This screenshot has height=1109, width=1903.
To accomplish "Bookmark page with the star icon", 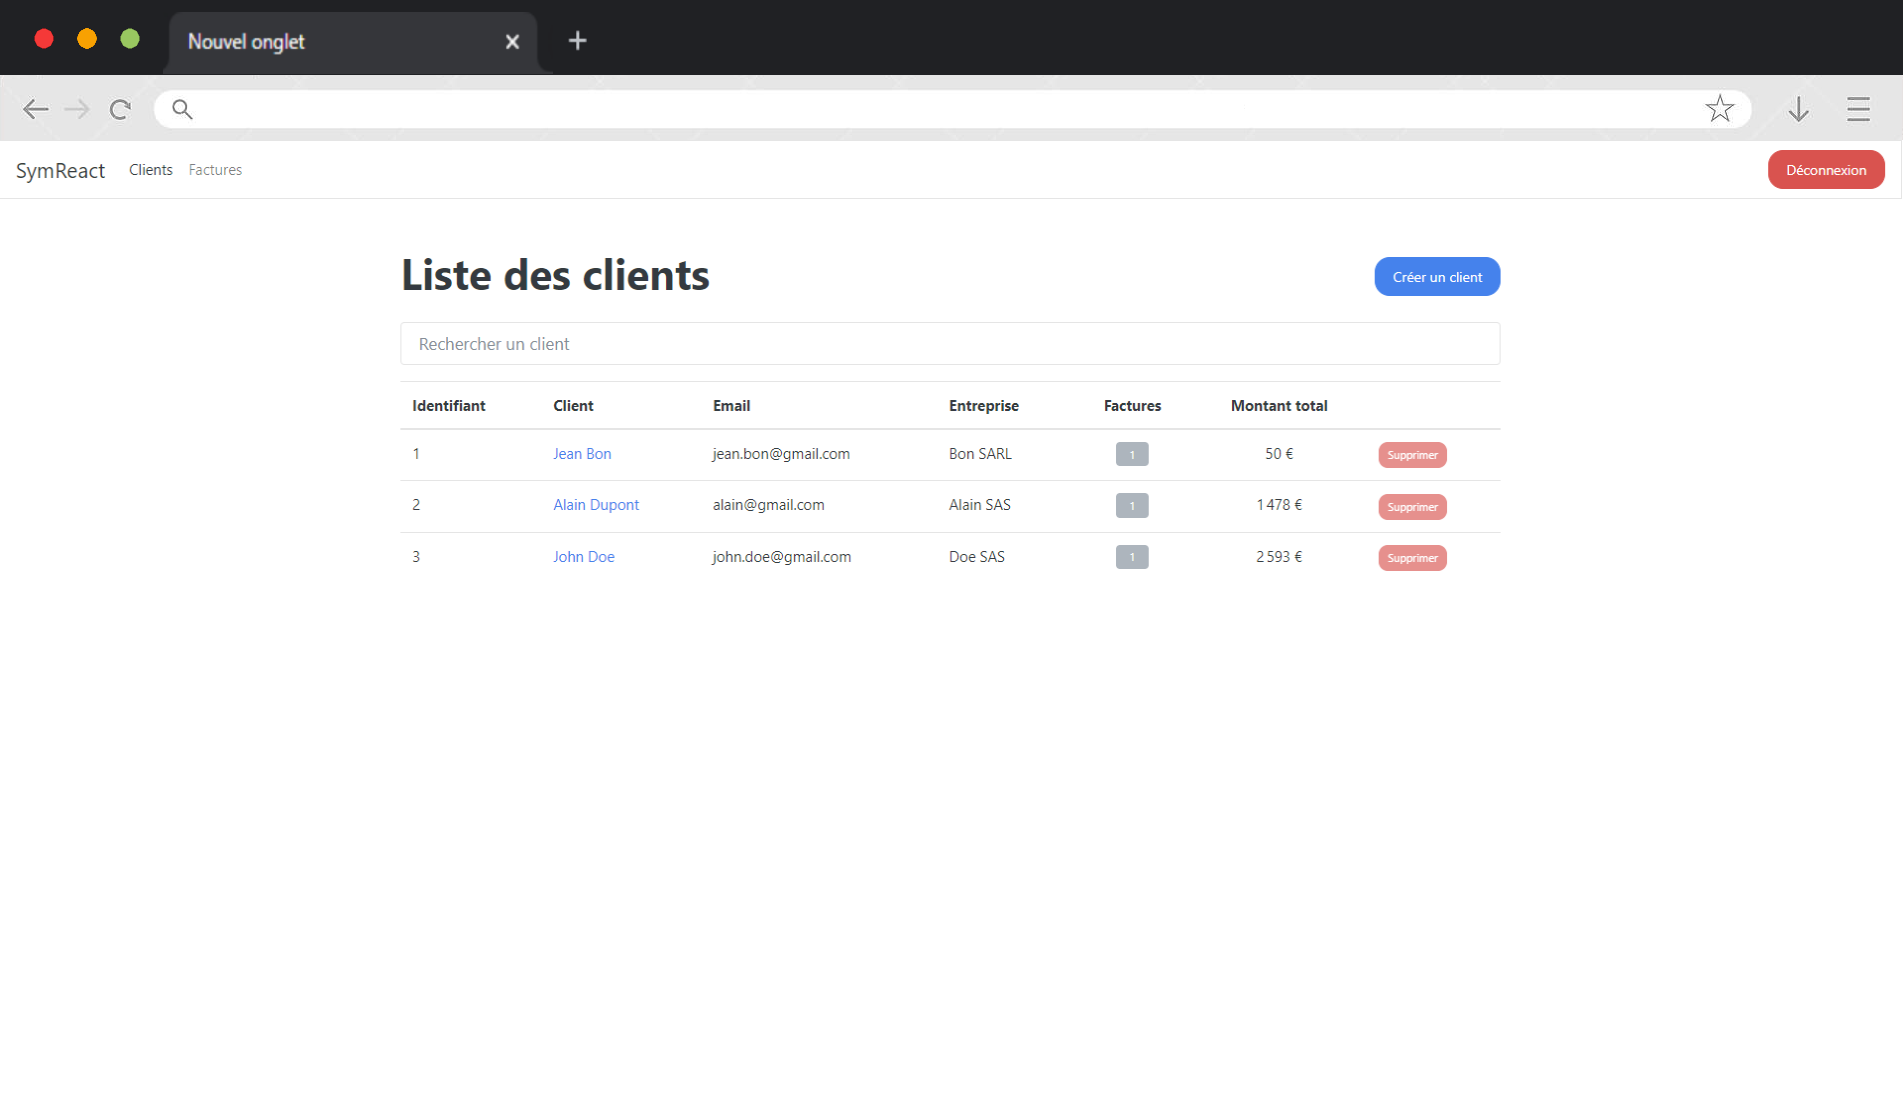I will [1719, 109].
